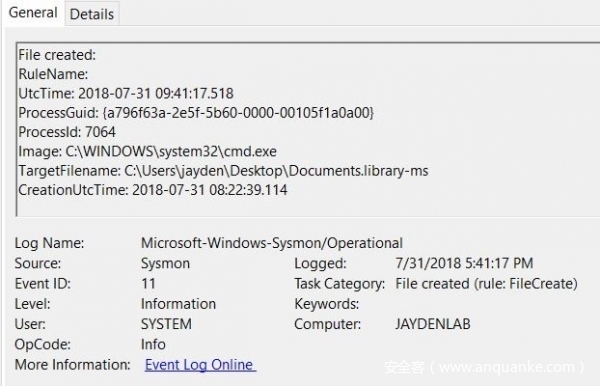
Task: Select the General tab
Action: 33,13
